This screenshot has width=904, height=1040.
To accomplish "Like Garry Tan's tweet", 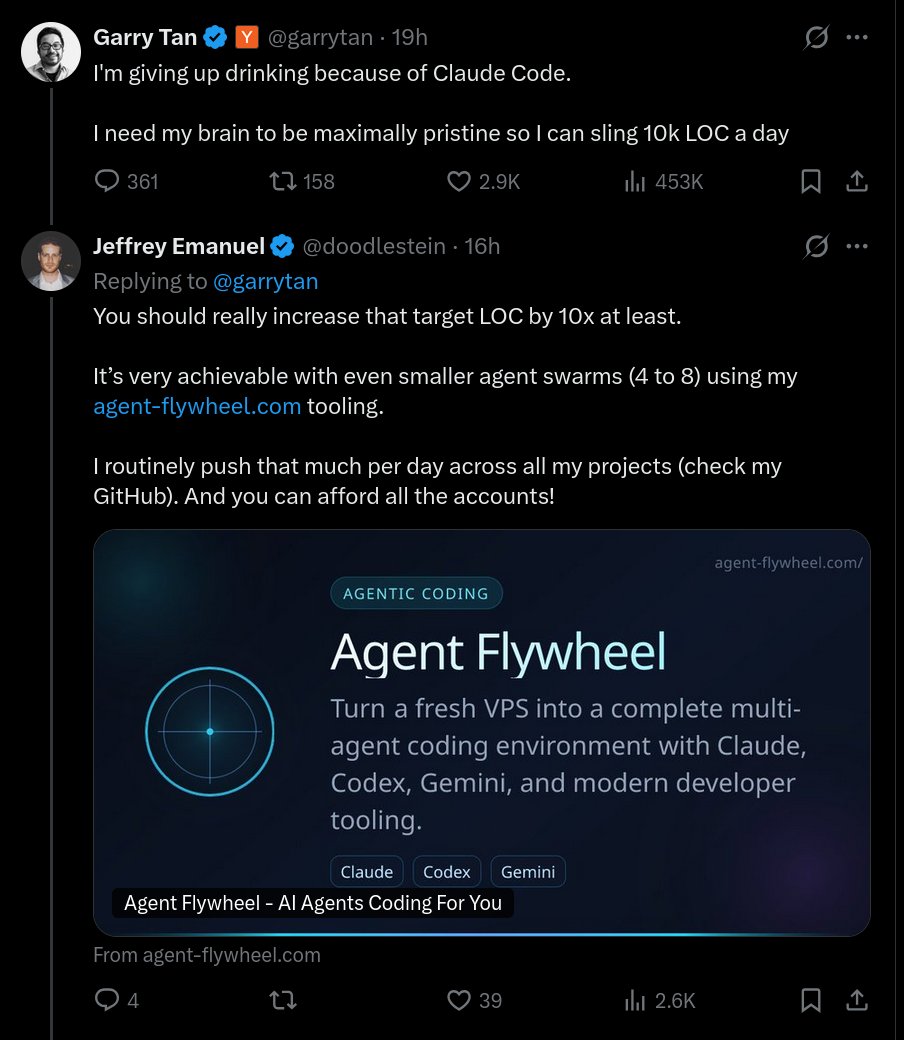I will 459,181.
